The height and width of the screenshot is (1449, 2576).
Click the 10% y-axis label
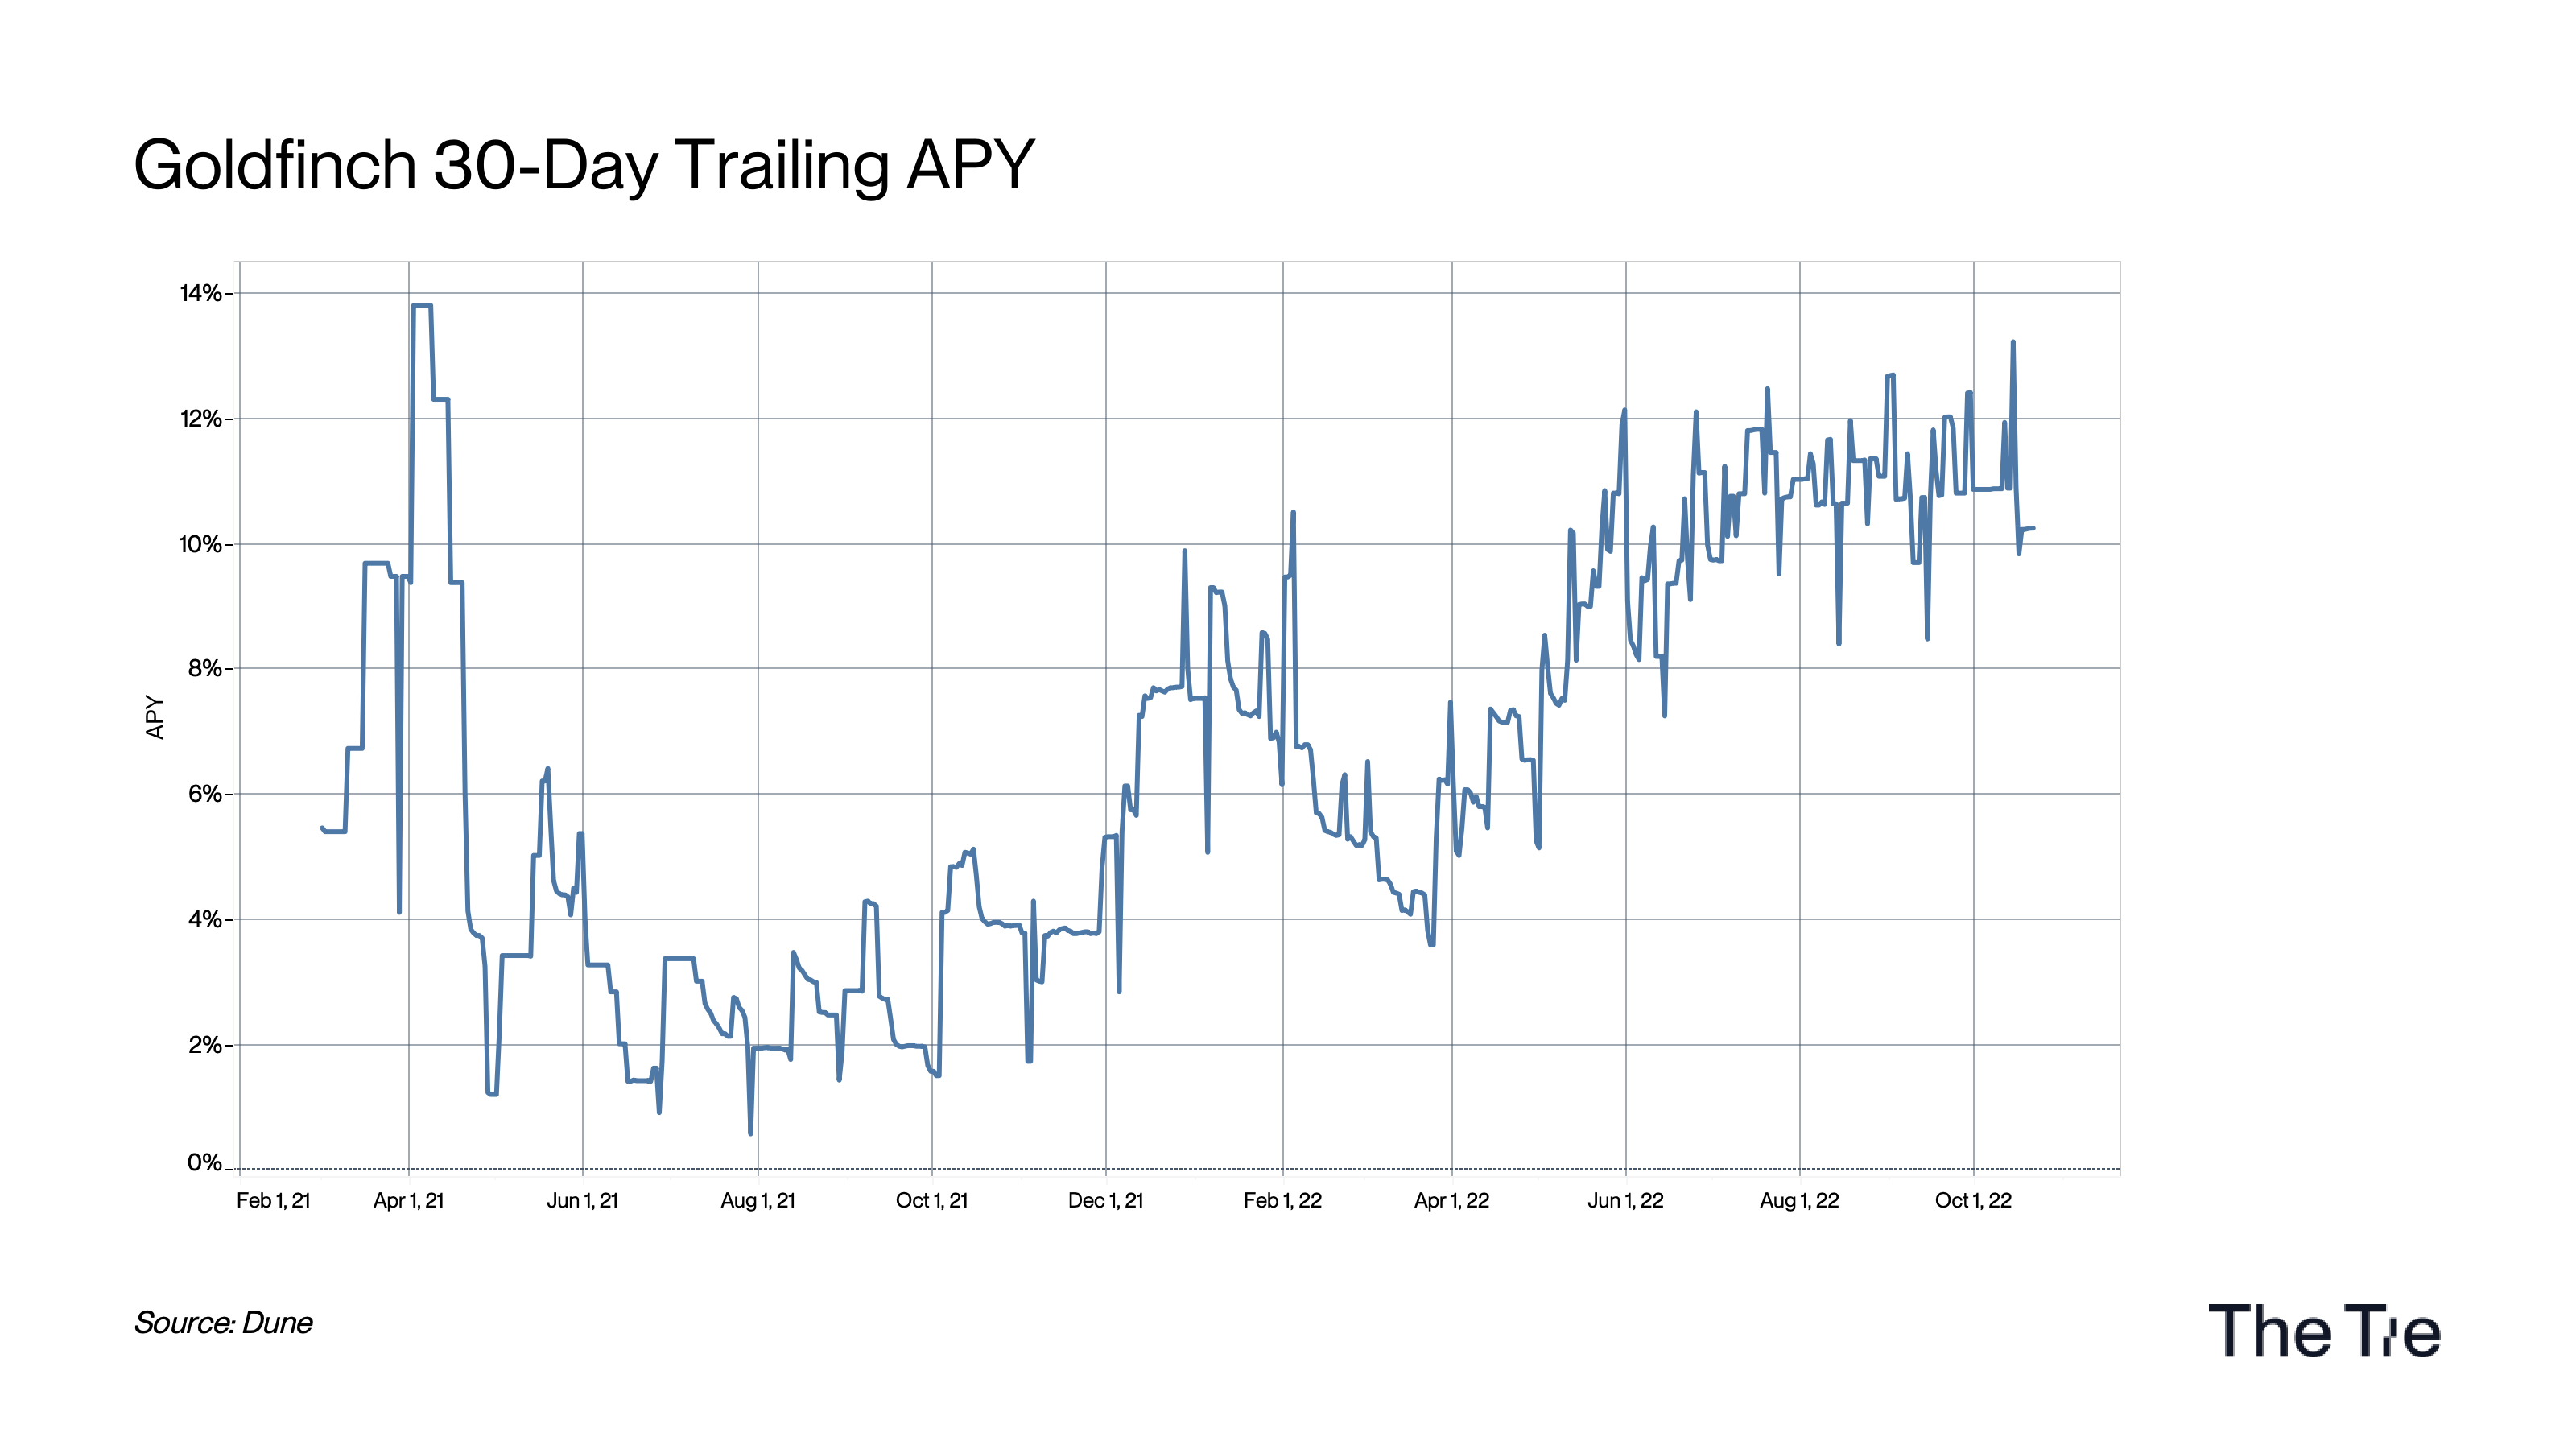tap(200, 544)
